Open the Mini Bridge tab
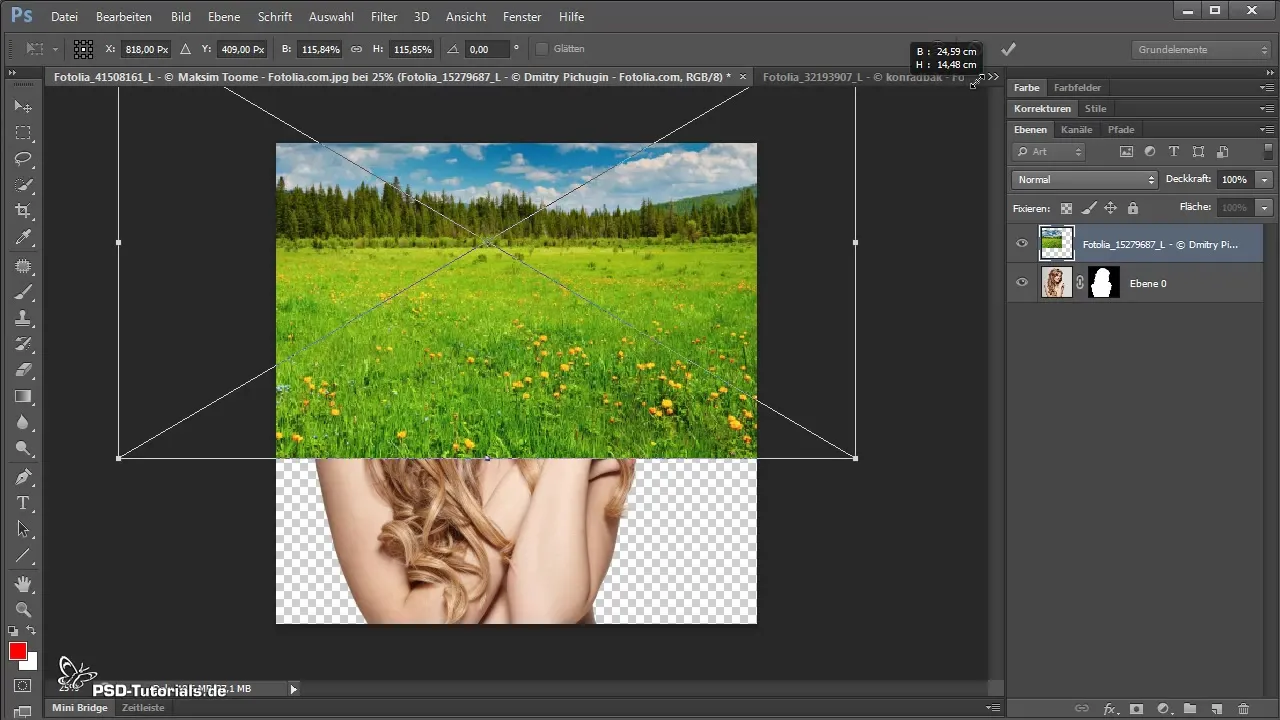 (78, 707)
